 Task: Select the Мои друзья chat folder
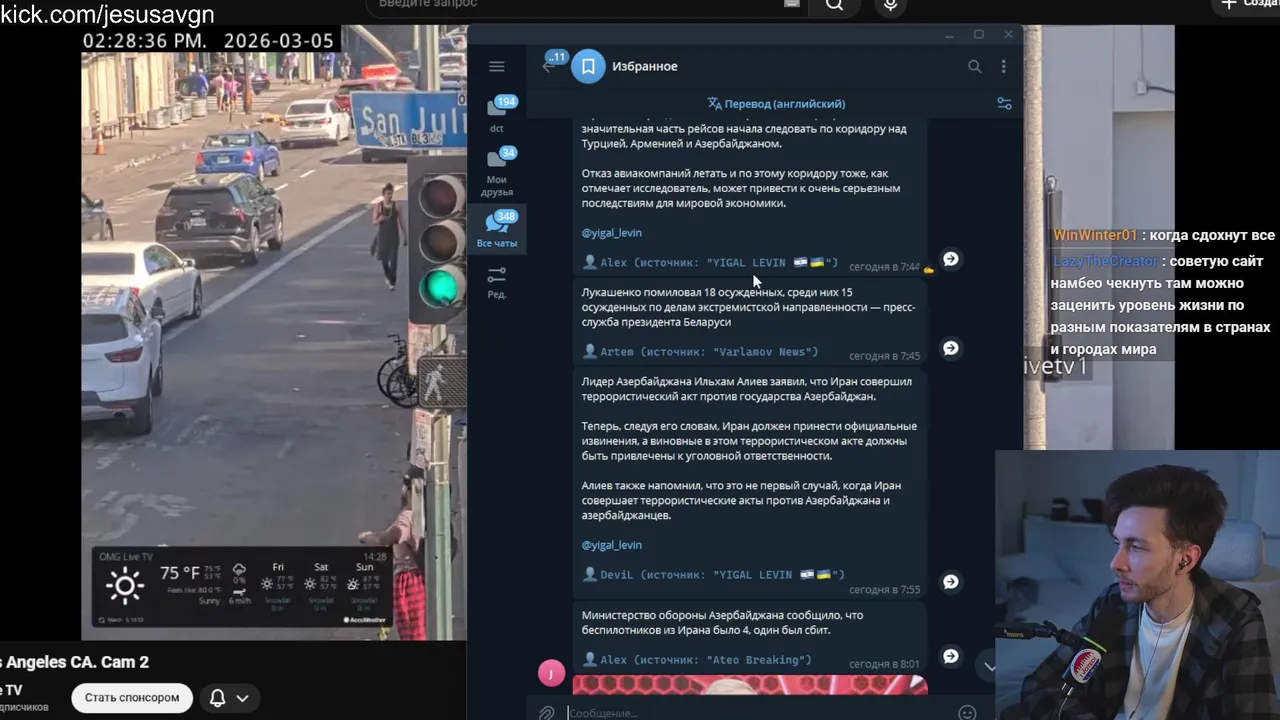coord(497,172)
